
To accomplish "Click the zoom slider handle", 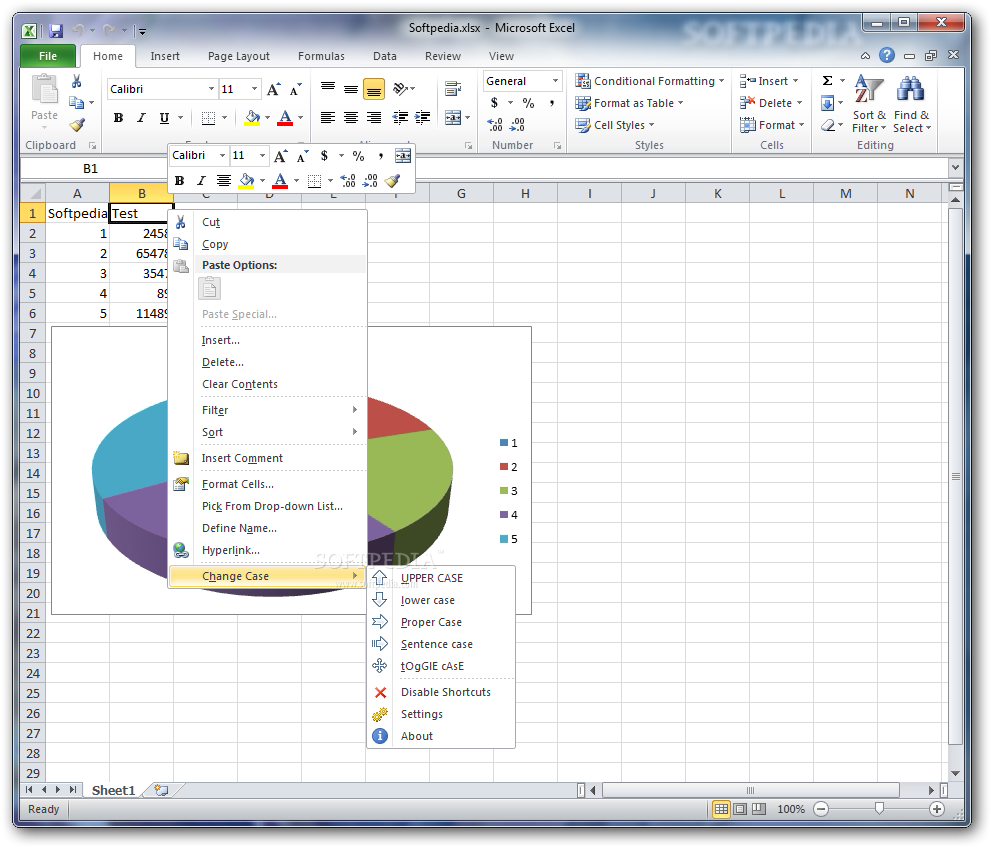I will (879, 809).
